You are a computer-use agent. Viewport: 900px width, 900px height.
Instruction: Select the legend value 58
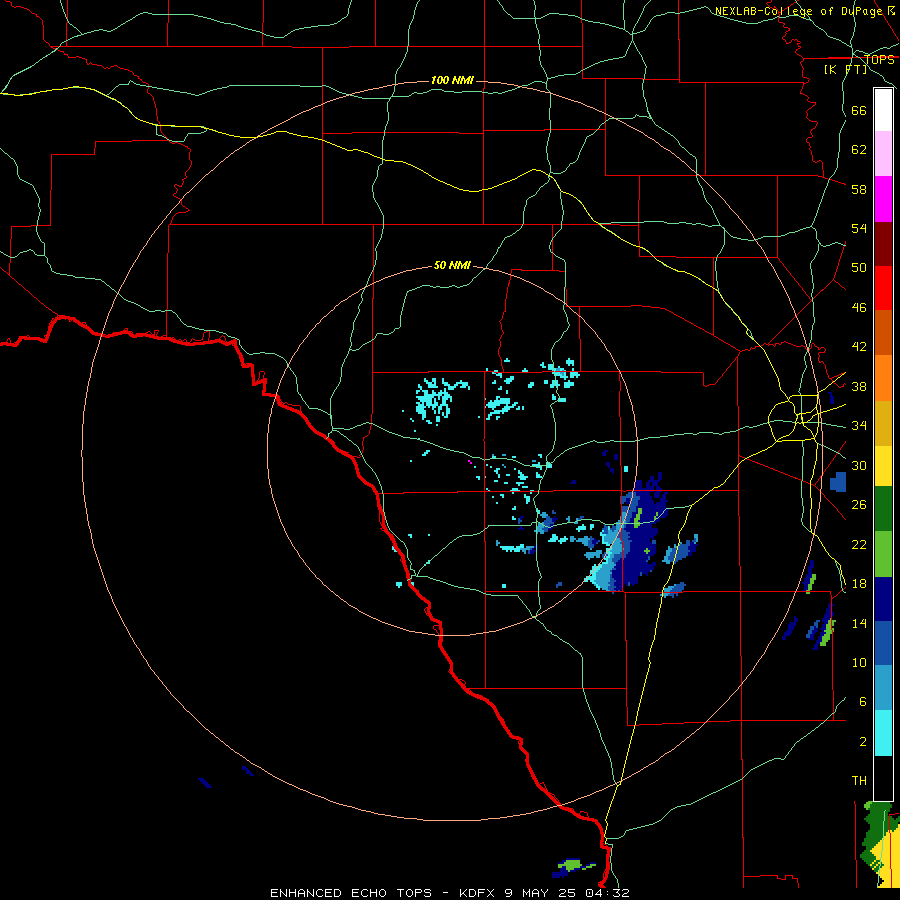coord(859,189)
